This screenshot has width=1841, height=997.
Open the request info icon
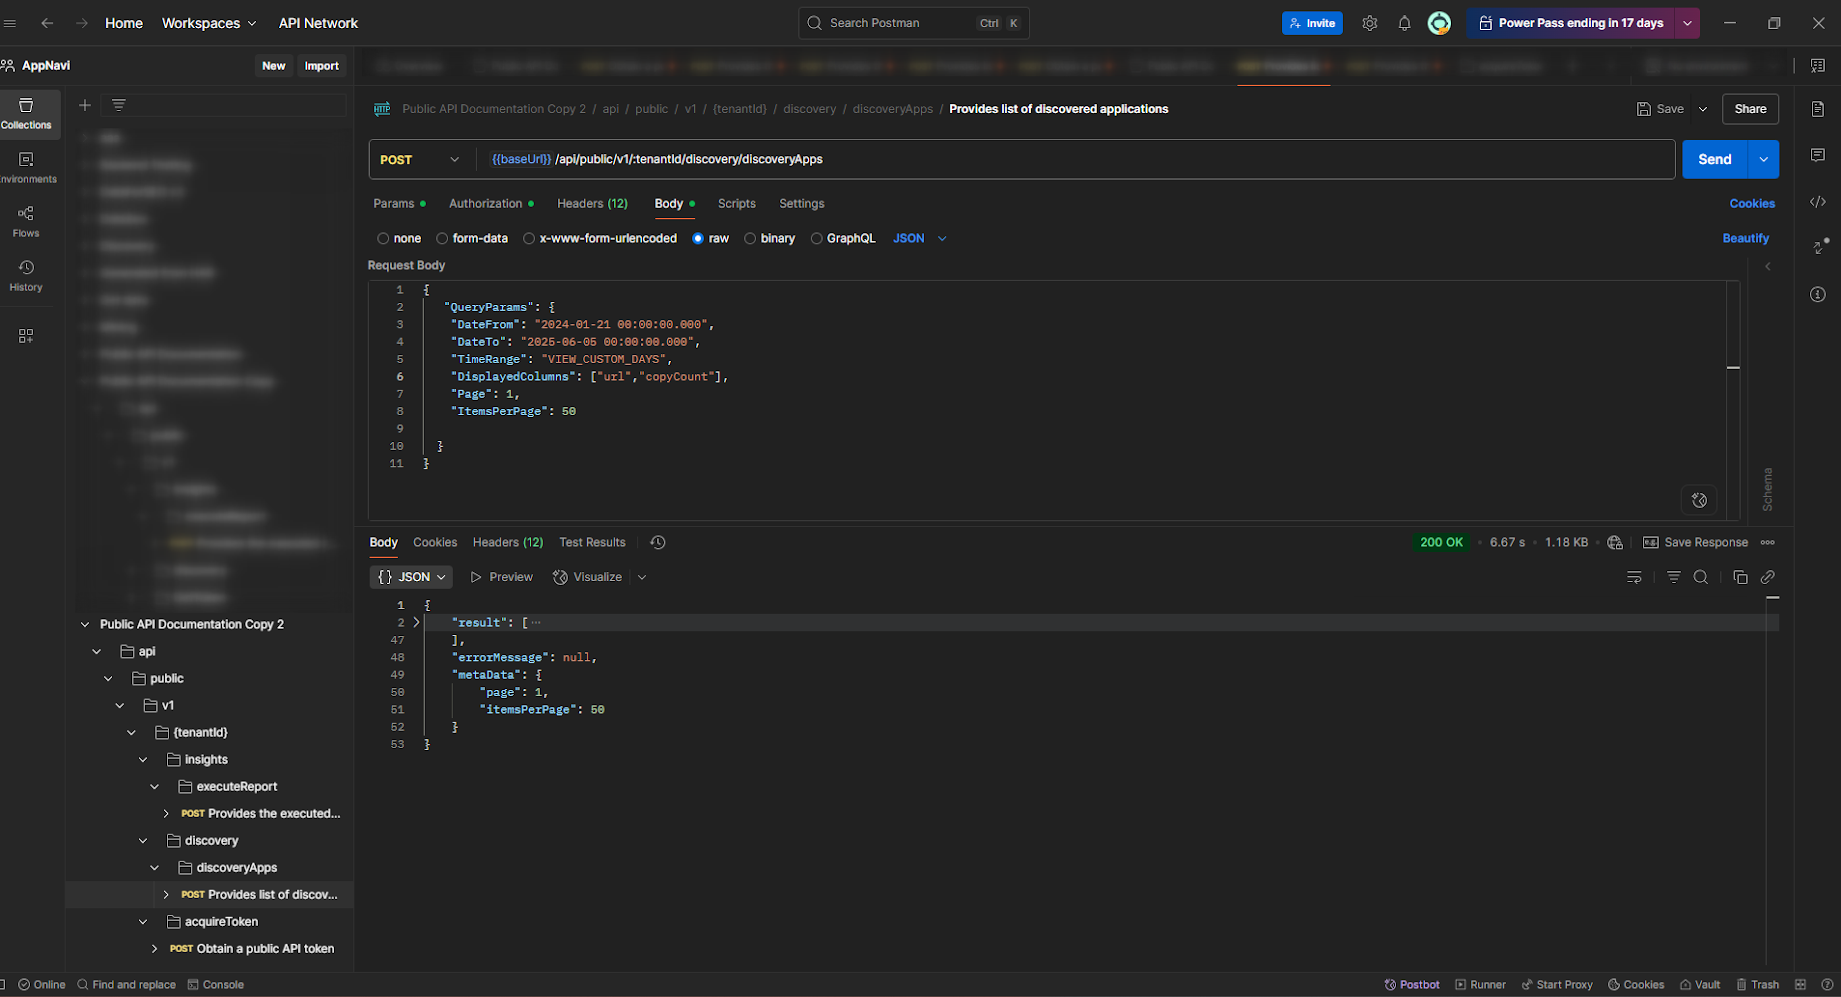tap(1818, 294)
